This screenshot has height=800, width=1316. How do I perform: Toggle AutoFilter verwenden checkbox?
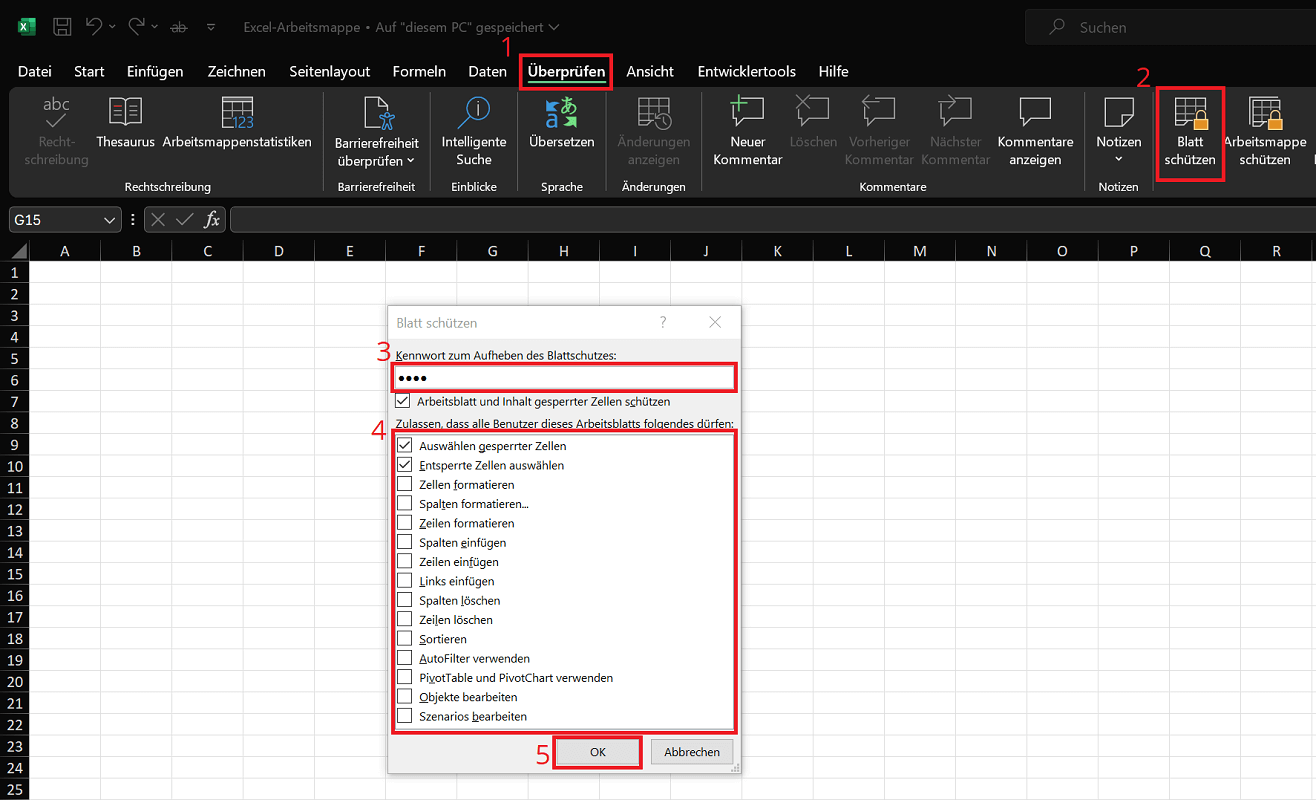click(405, 658)
